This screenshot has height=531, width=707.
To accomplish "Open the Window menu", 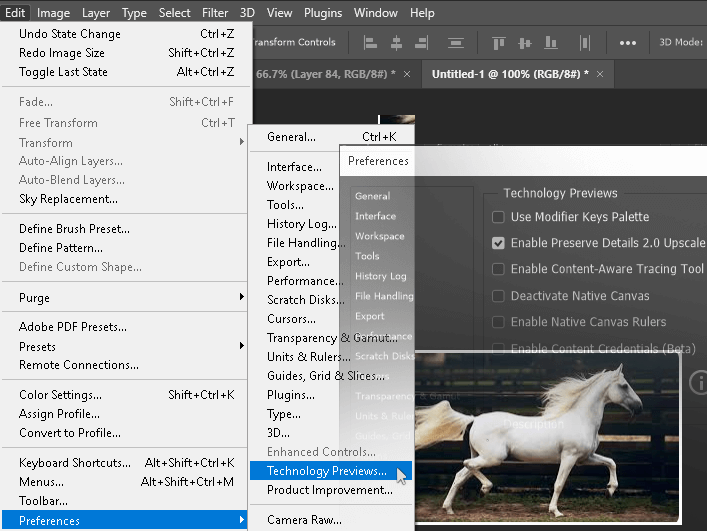I will click(x=375, y=13).
